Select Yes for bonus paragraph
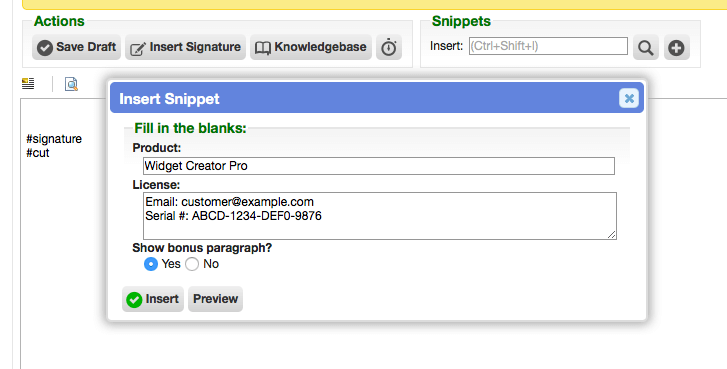The image size is (727, 369). [x=151, y=264]
